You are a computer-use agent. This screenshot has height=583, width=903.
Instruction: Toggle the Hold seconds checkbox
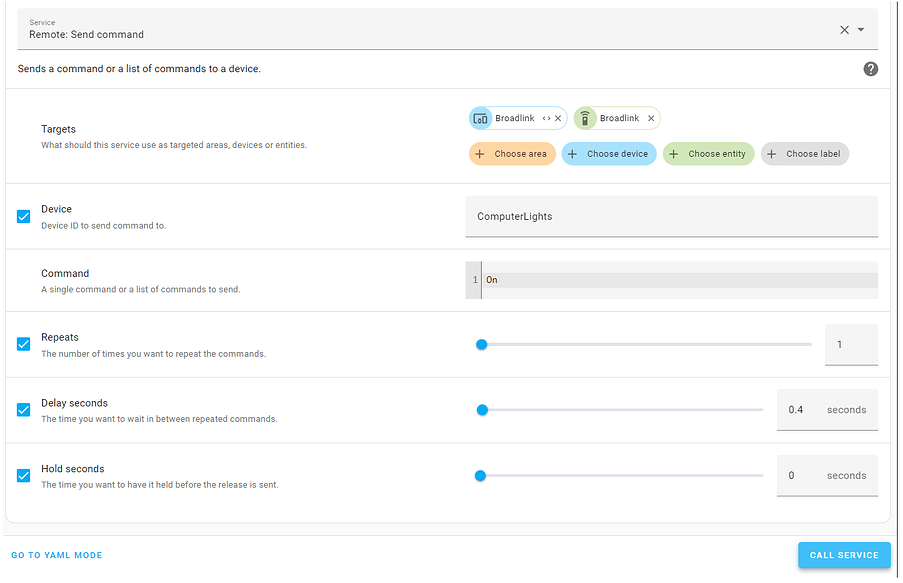click(24, 475)
